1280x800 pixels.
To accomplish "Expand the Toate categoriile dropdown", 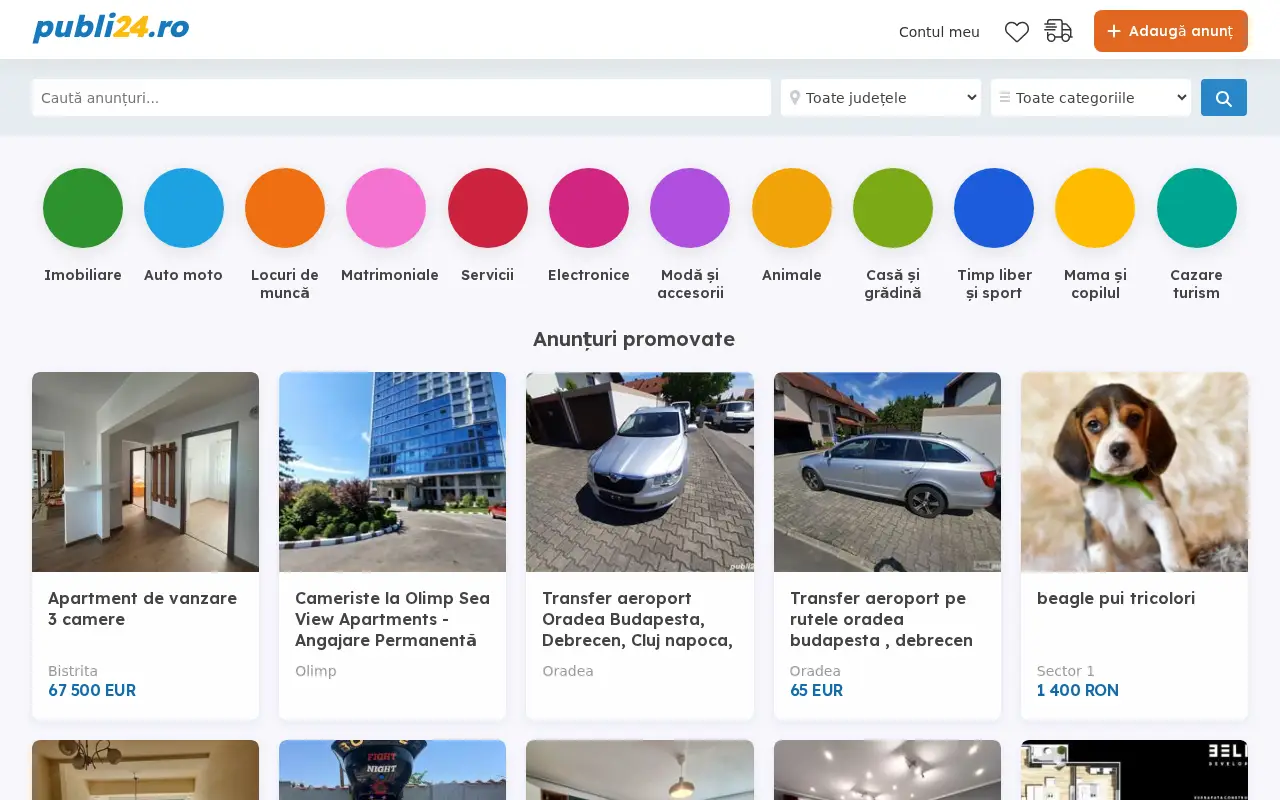I will pyautogui.click(x=1091, y=98).
